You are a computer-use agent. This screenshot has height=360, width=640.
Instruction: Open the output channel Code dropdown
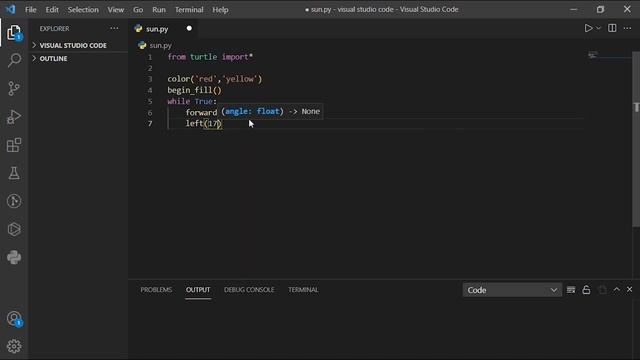click(x=512, y=290)
